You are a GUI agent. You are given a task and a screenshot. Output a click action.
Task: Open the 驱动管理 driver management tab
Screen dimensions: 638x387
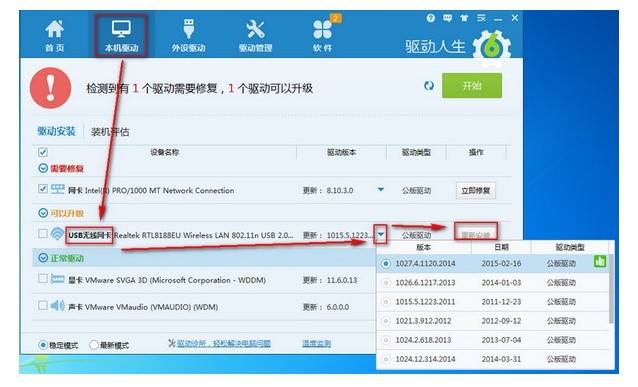256,35
